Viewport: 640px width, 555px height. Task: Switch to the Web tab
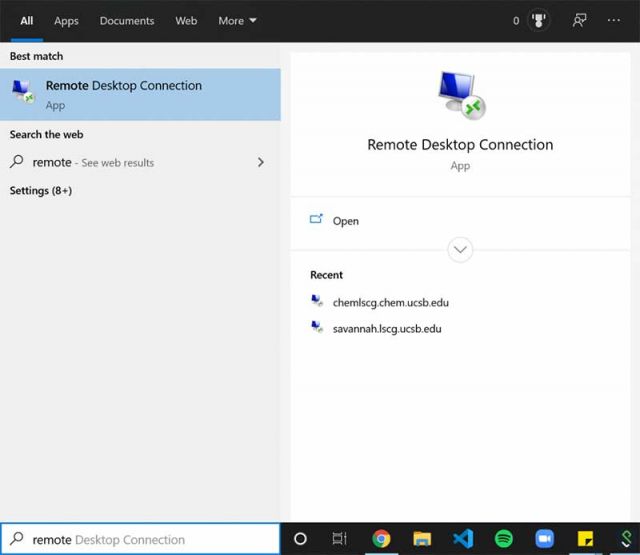tap(186, 21)
